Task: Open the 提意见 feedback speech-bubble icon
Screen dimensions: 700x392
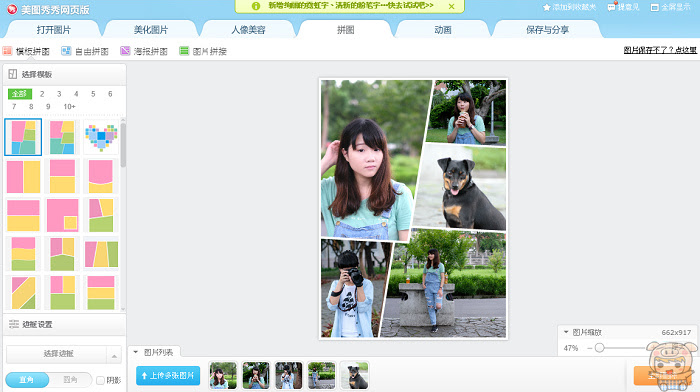Action: pos(612,7)
